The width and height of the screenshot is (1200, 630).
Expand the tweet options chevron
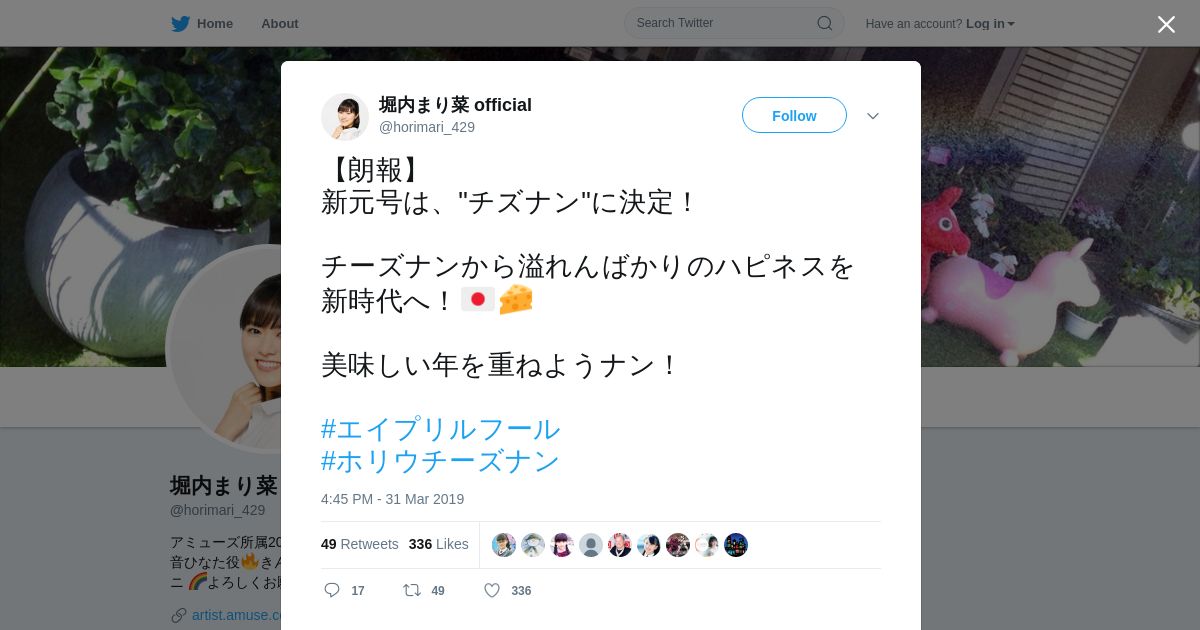tap(873, 116)
